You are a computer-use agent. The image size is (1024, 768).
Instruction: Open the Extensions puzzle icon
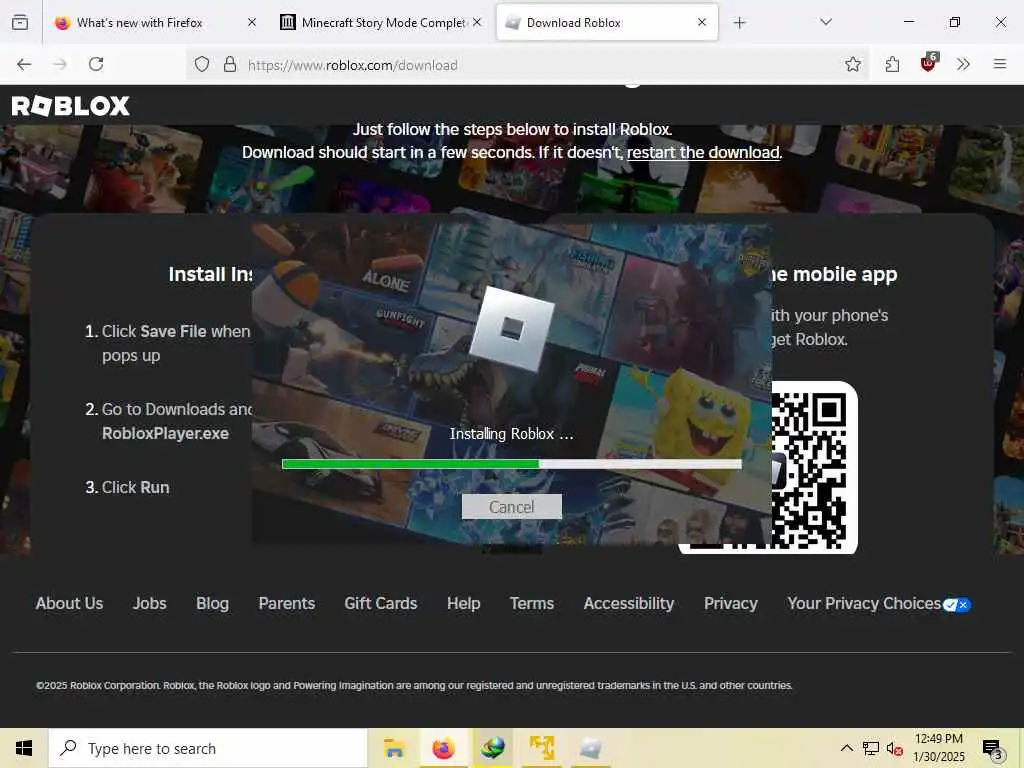click(x=892, y=64)
